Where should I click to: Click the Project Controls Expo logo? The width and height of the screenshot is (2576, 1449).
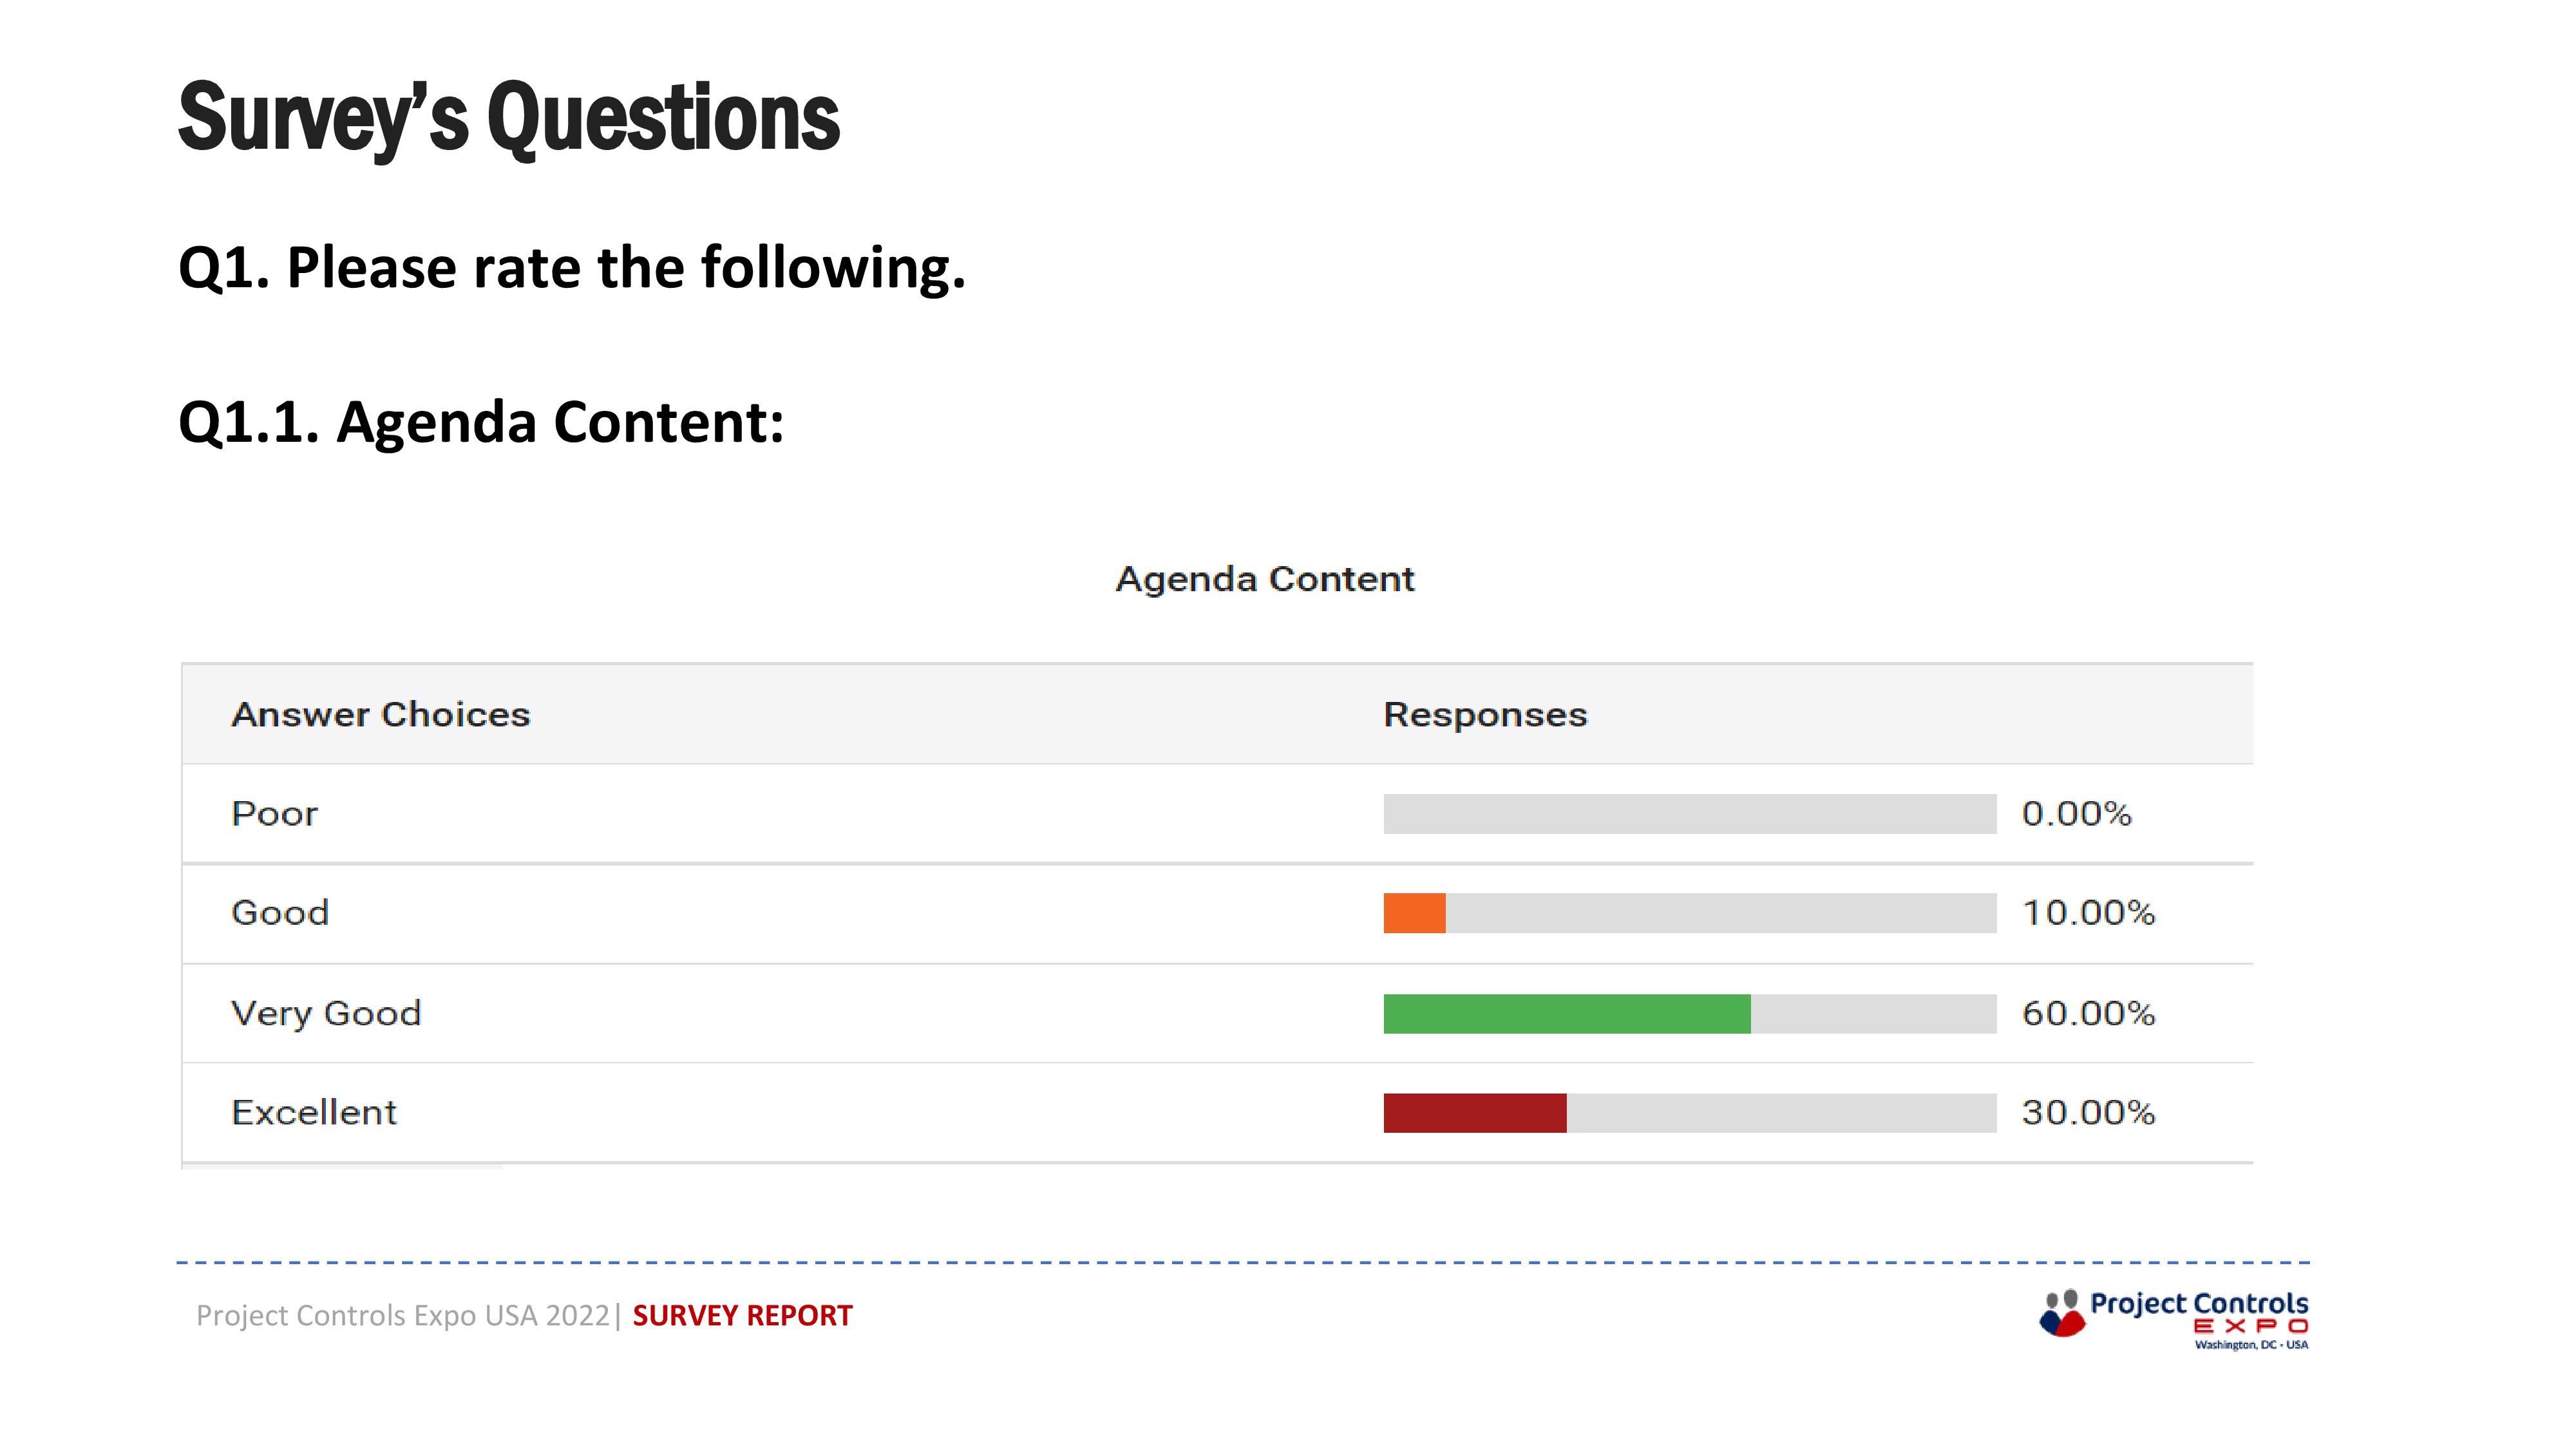click(x=2174, y=1319)
